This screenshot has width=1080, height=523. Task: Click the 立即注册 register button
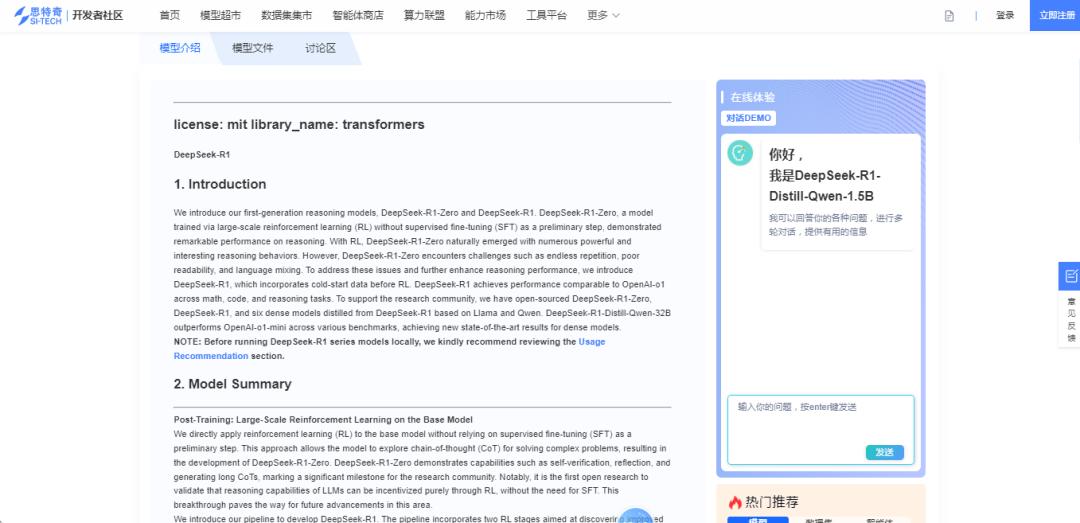coord(1055,15)
